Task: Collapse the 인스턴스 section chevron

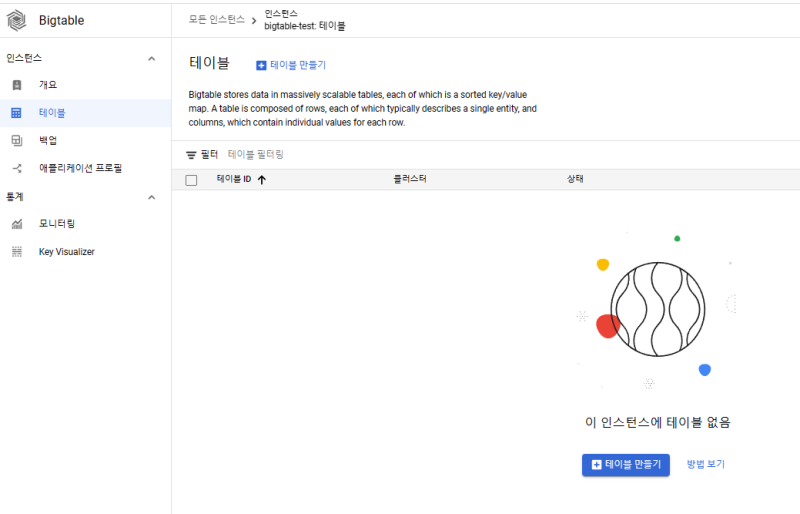Action: (152, 59)
